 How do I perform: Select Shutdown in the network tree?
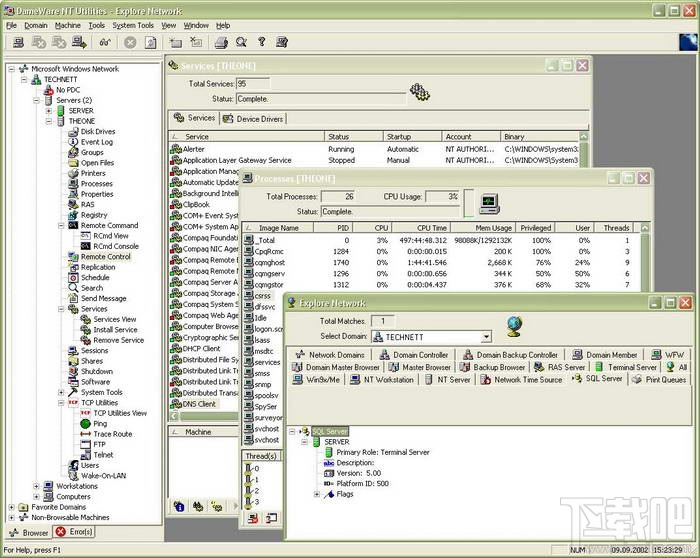(x=97, y=371)
